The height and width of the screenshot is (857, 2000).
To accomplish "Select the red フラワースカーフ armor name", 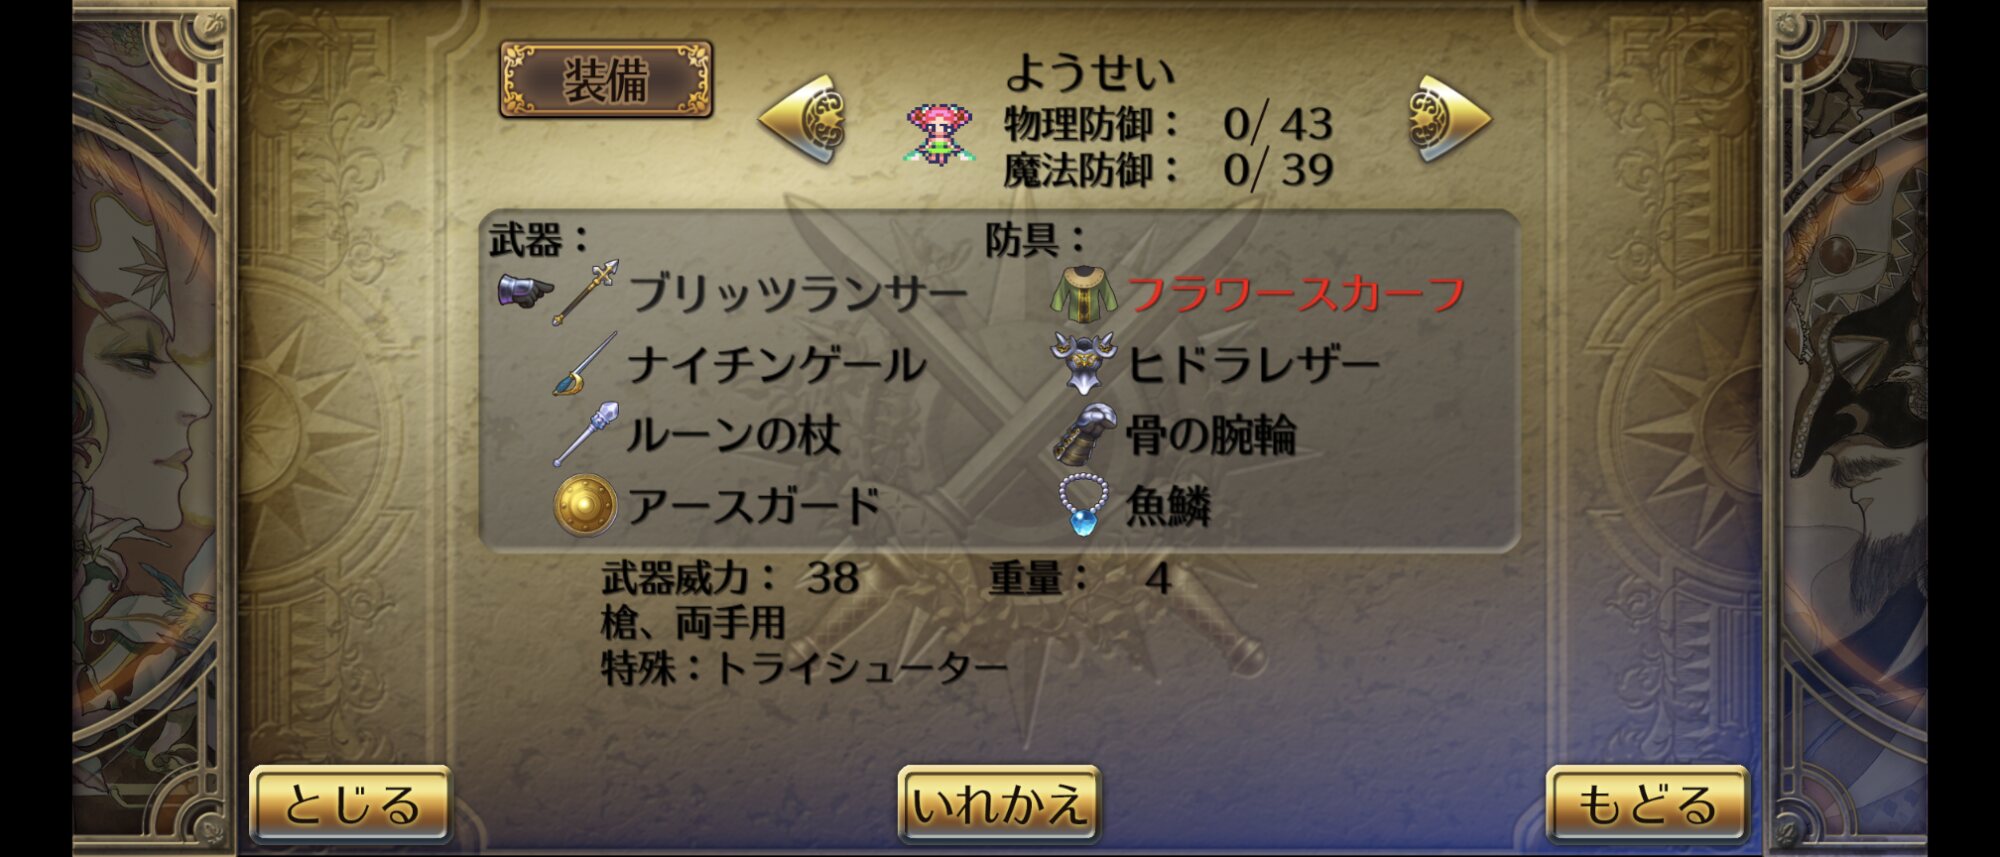I will (1296, 294).
